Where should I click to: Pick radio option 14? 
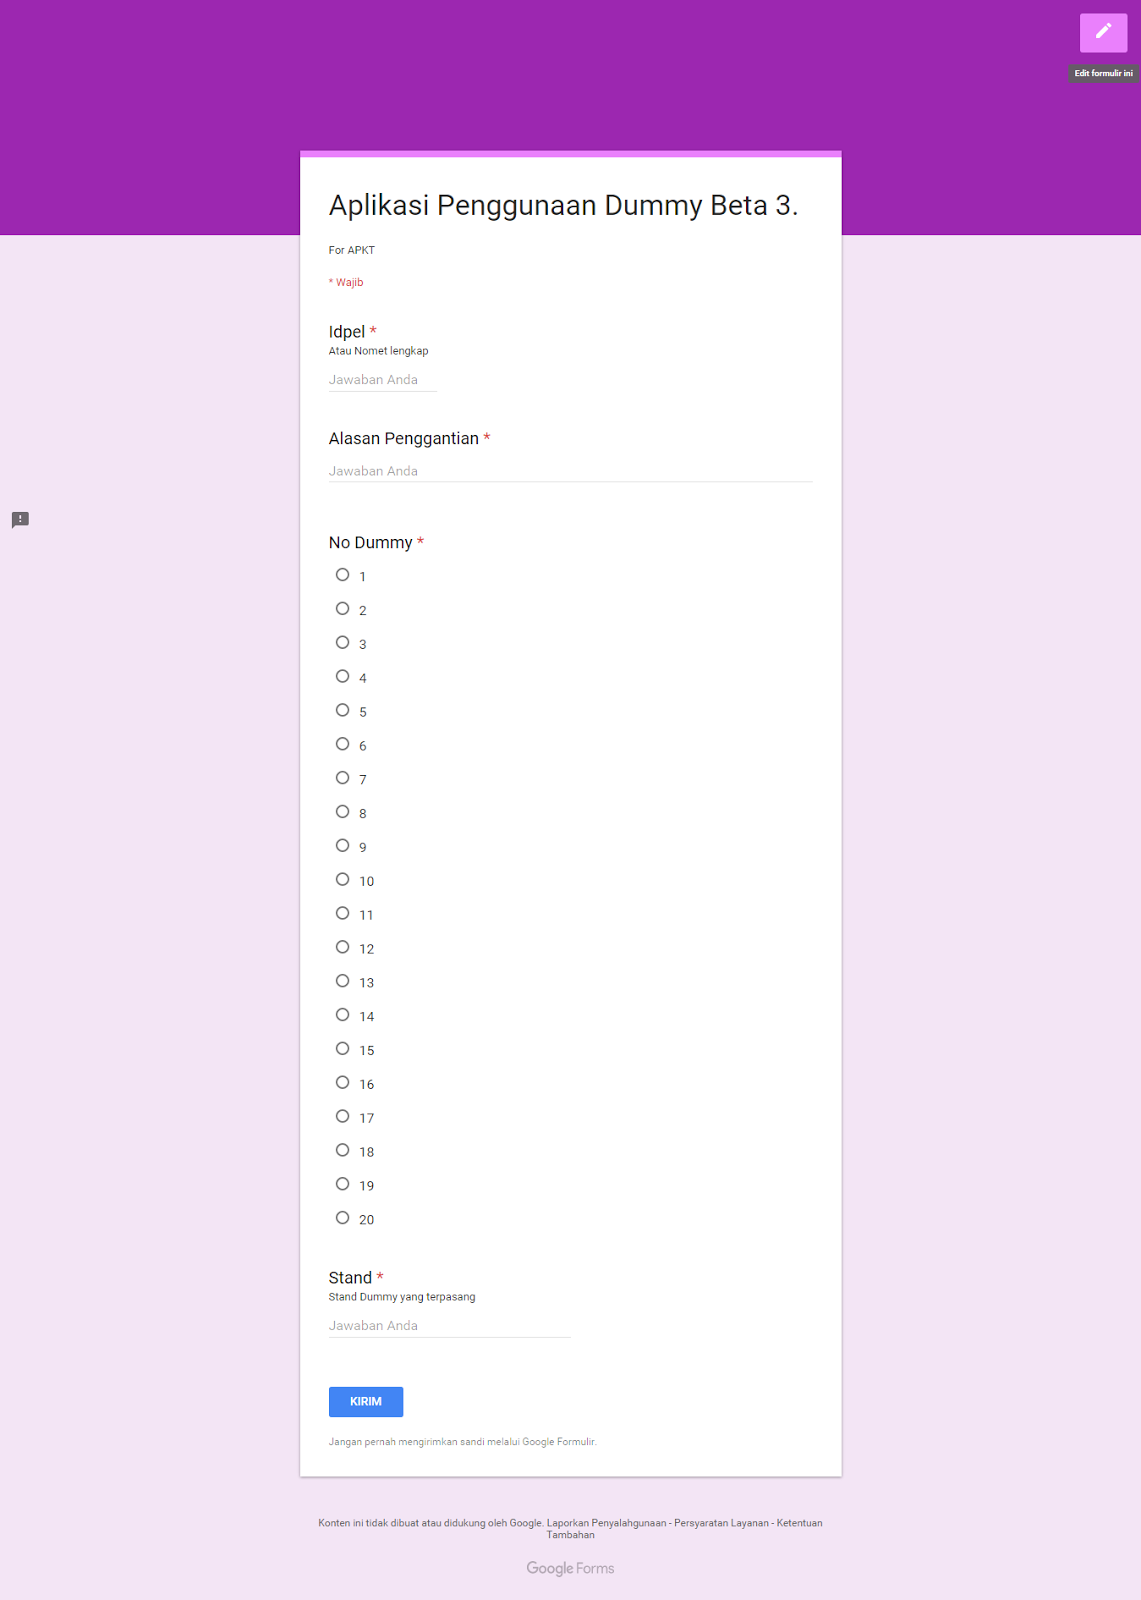tap(342, 1015)
